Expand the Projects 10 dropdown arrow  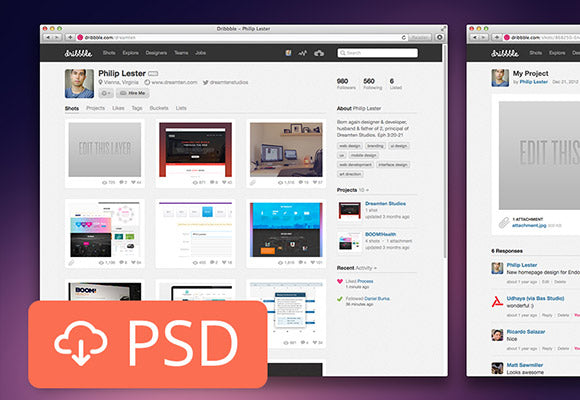point(367,190)
